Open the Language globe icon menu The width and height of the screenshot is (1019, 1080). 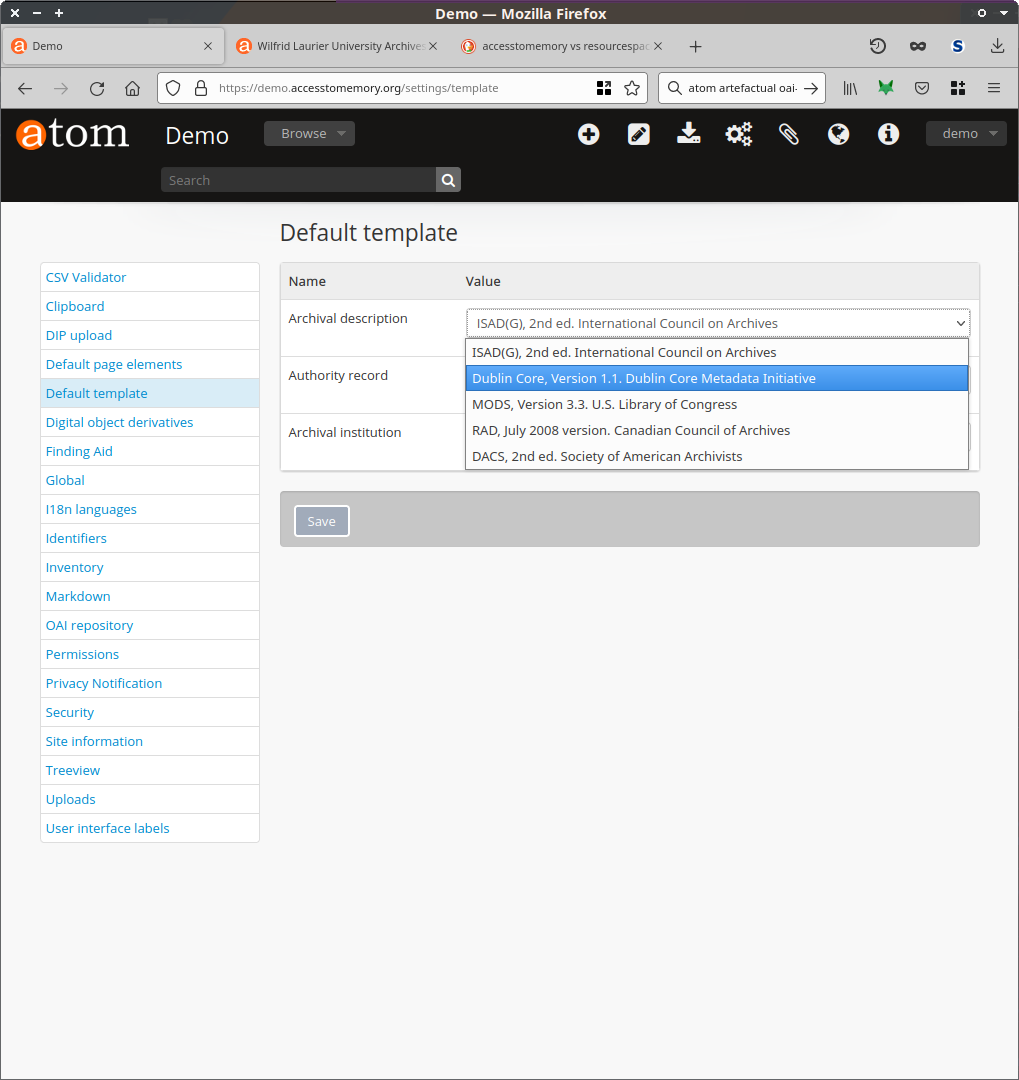(x=839, y=134)
